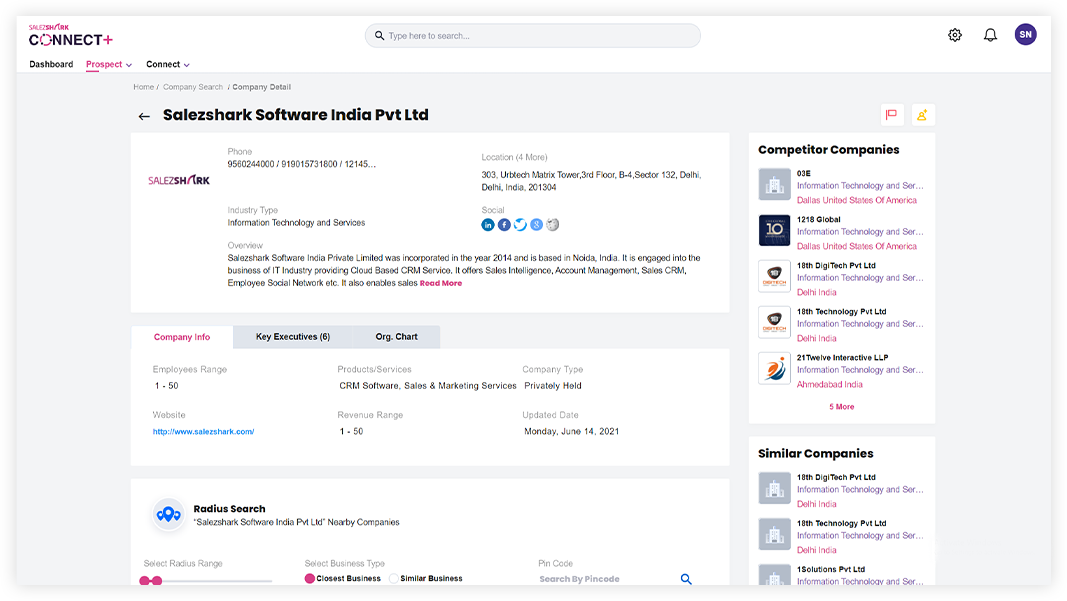Viewport: 1067px width, 601px height.
Task: Click the Salezshark company logo image
Action: 179,180
